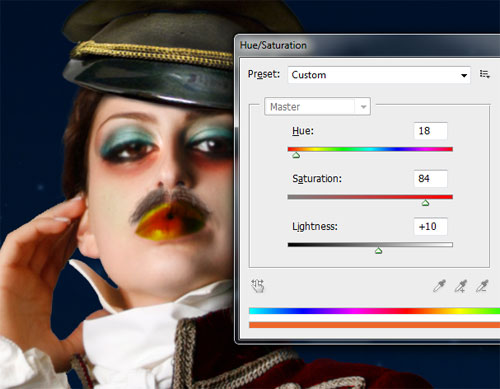The width and height of the screenshot is (500, 389).
Task: Click the Saturation slider handle
Action: (x=425, y=203)
